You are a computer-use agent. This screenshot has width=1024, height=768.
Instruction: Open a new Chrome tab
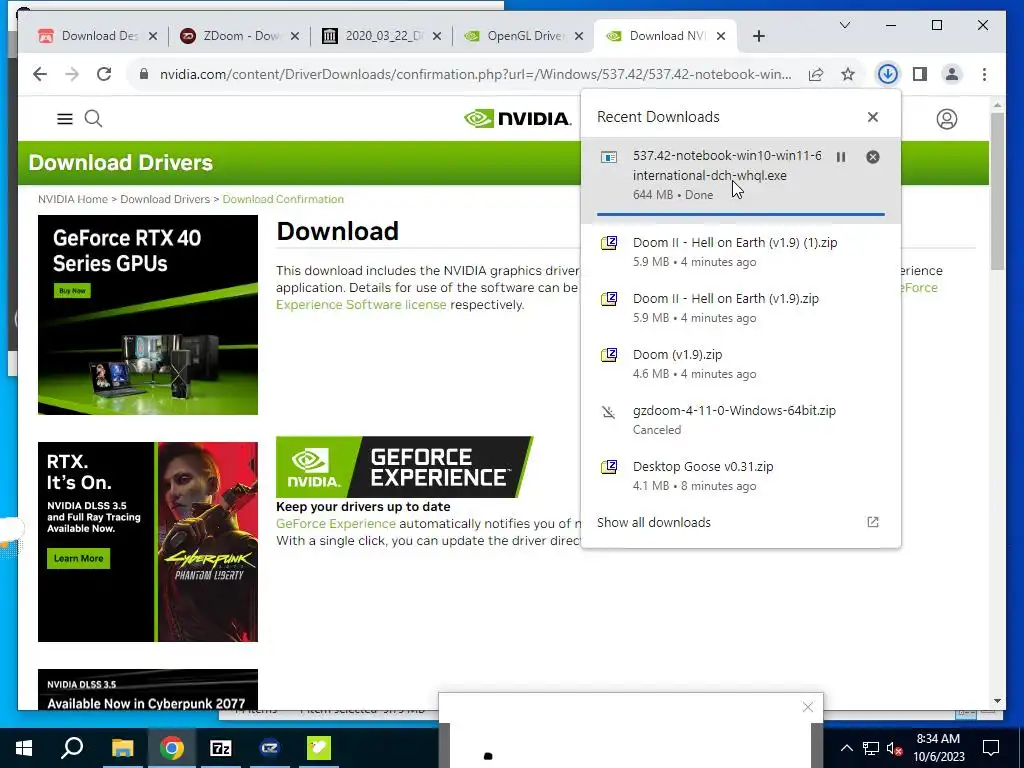pyautogui.click(x=758, y=36)
